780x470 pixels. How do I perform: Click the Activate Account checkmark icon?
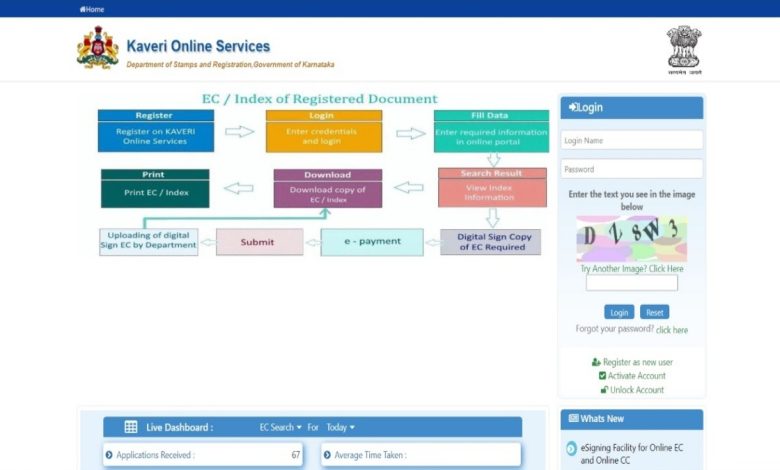click(x=602, y=376)
